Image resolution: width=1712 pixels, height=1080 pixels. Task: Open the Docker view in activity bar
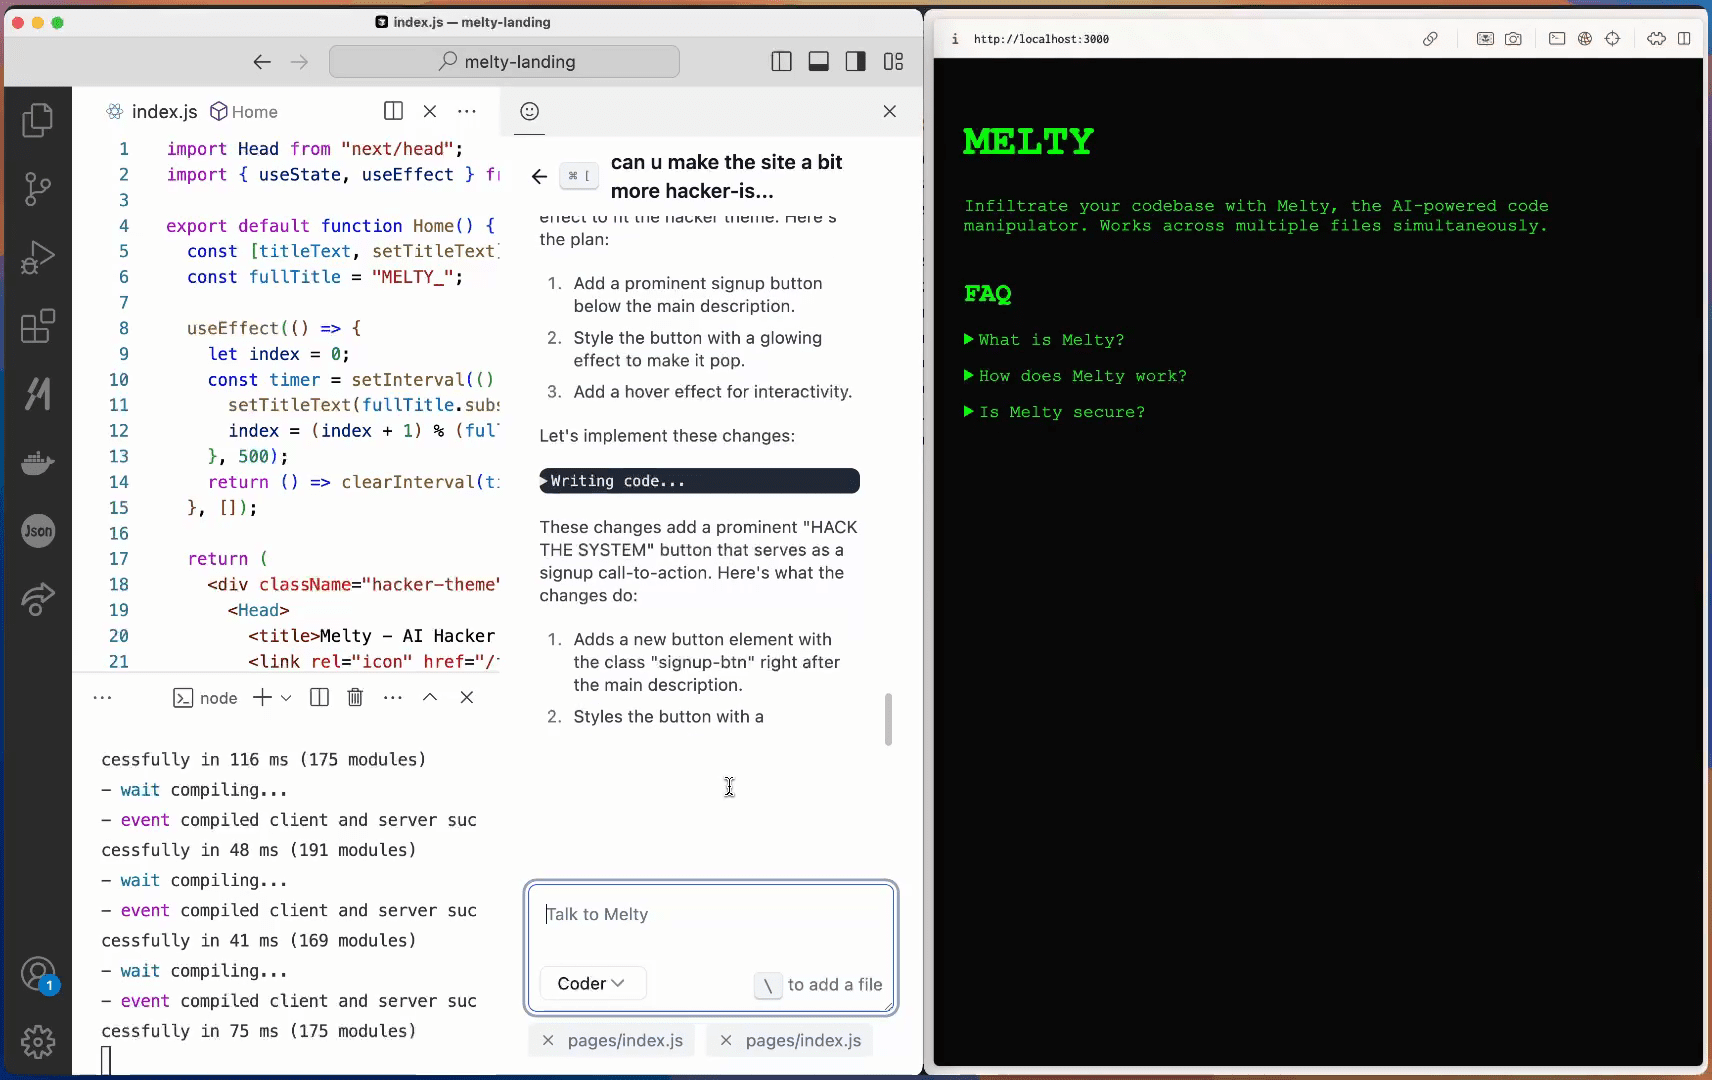(37, 463)
